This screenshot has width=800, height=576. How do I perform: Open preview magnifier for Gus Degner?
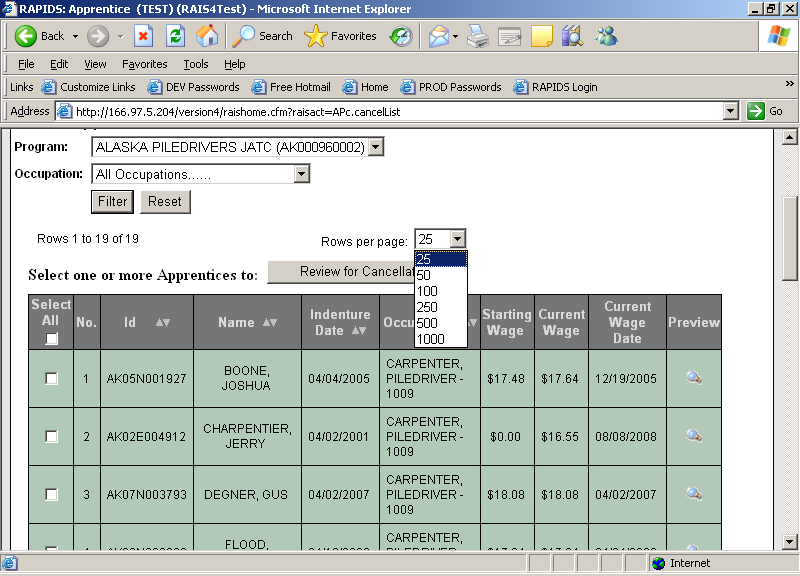(693, 493)
